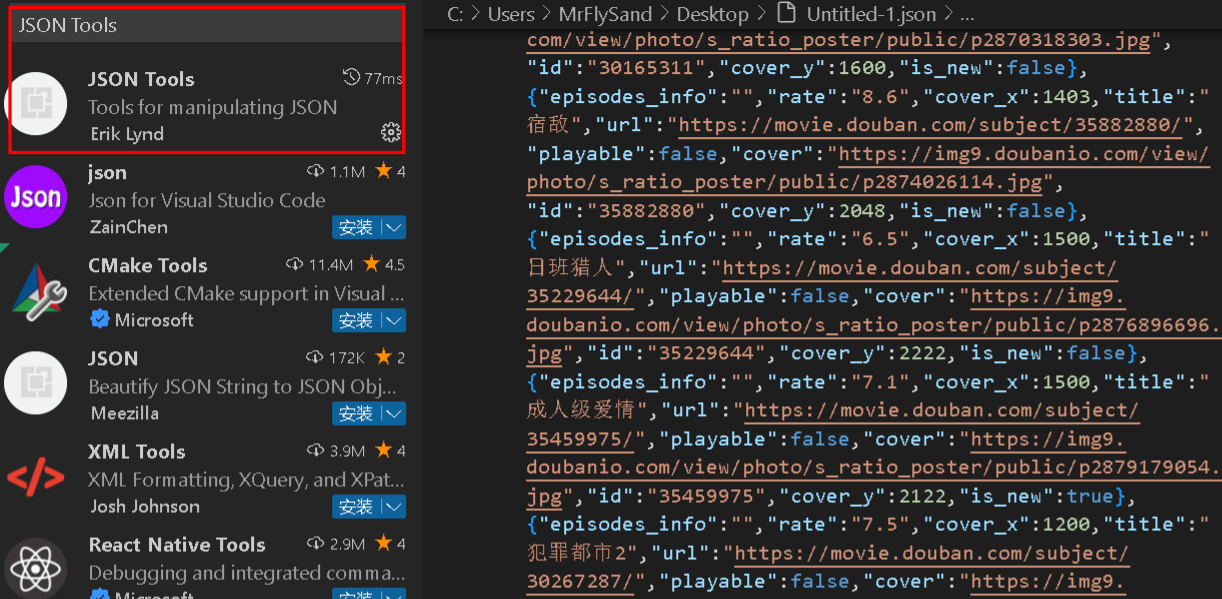Click the breadcrumb ellipsis after Untitled-1.json
Viewport: 1222px width, 599px height.
966,14
